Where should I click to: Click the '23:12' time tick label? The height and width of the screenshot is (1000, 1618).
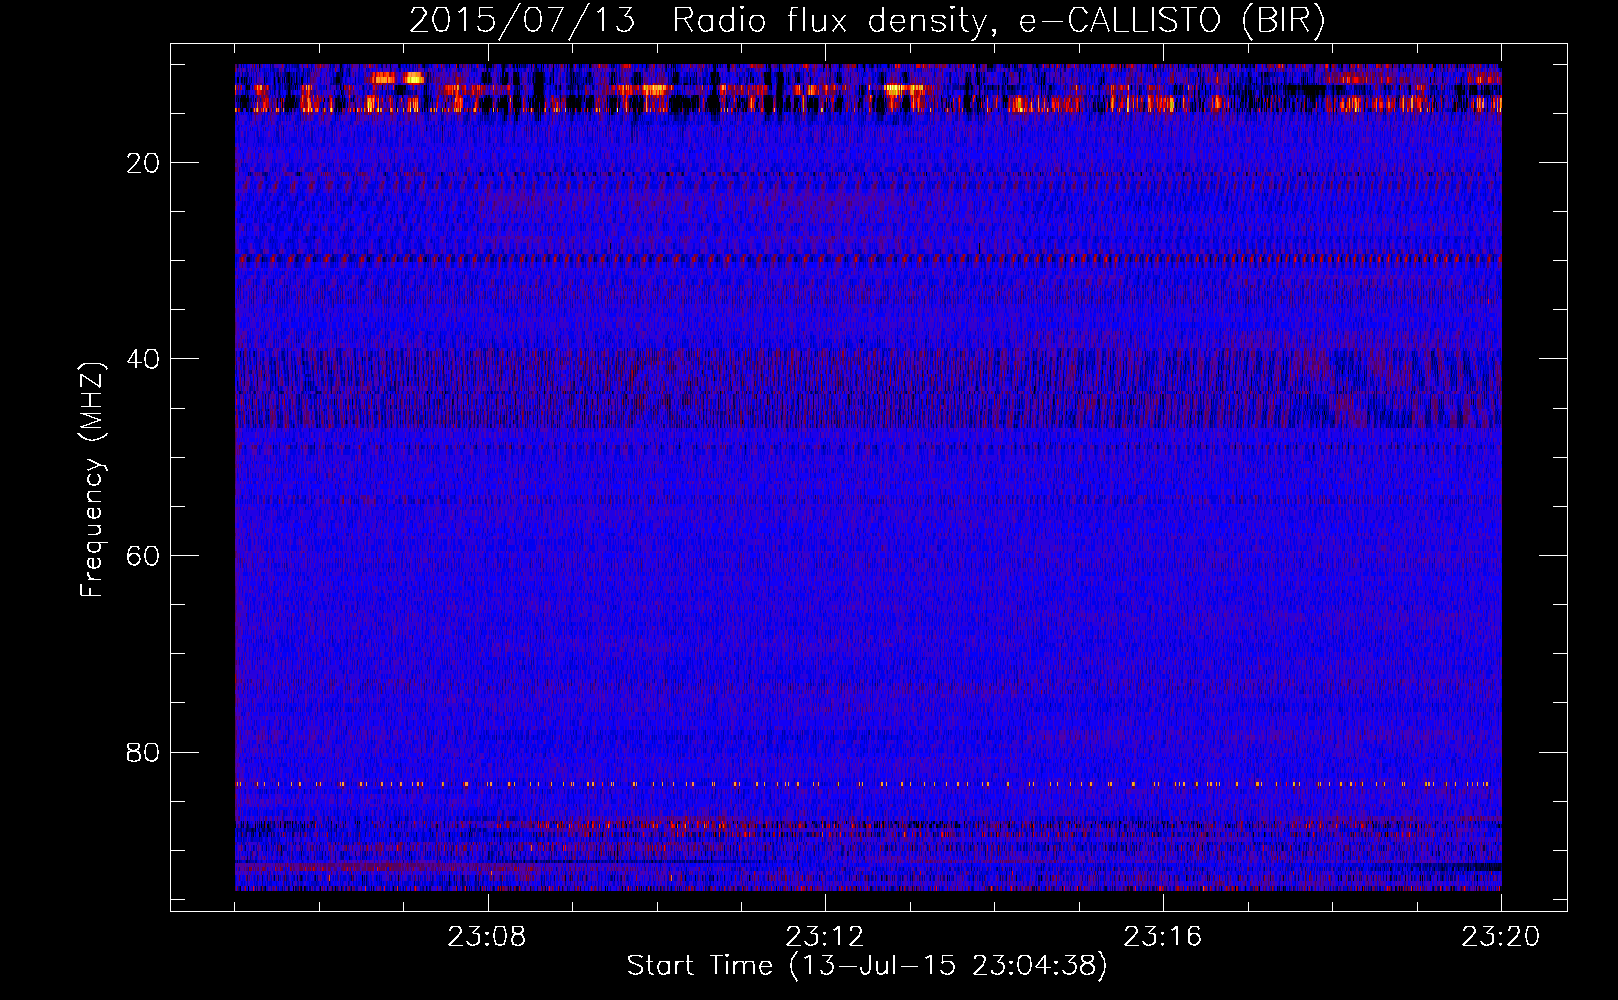click(825, 937)
